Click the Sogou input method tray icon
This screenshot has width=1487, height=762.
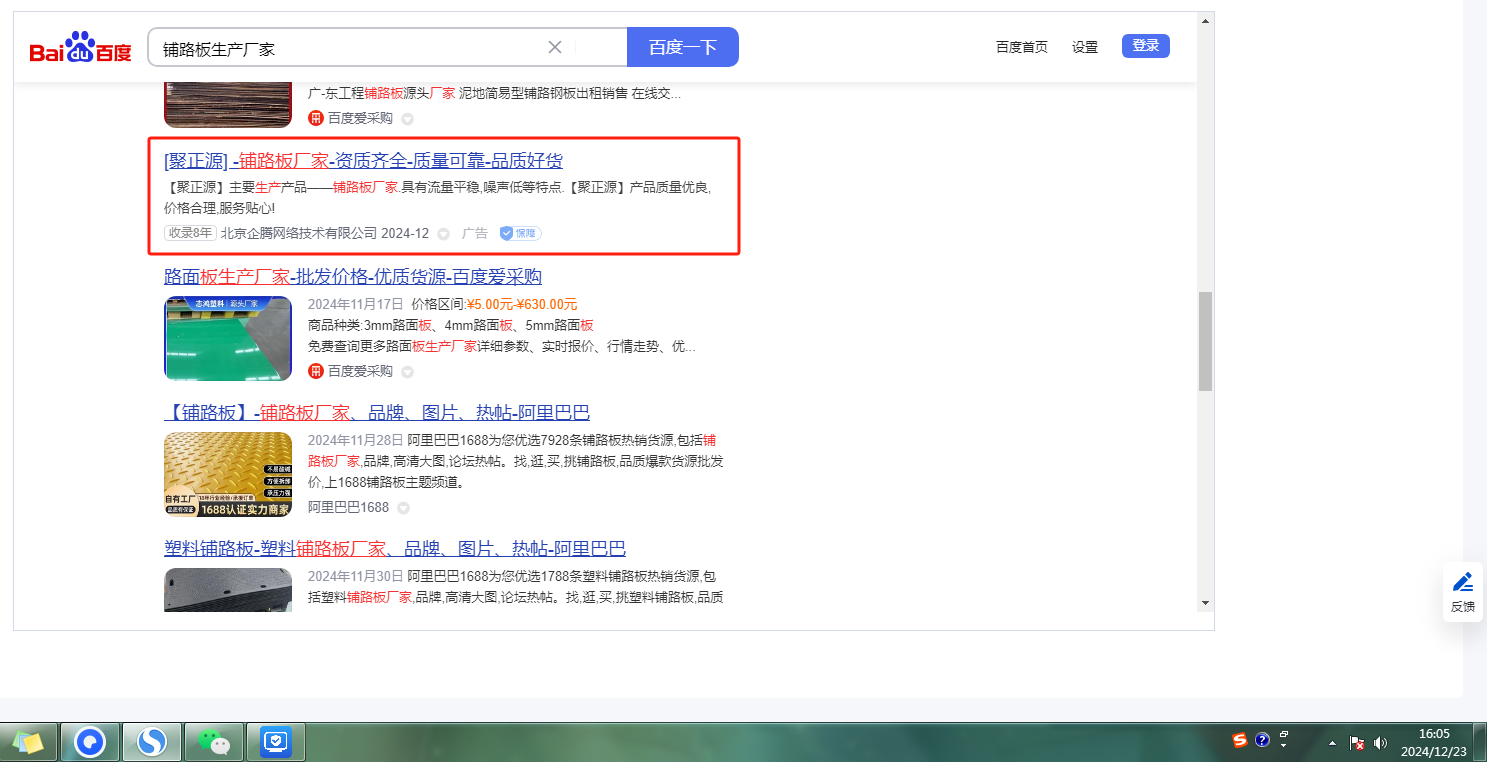pos(1240,740)
